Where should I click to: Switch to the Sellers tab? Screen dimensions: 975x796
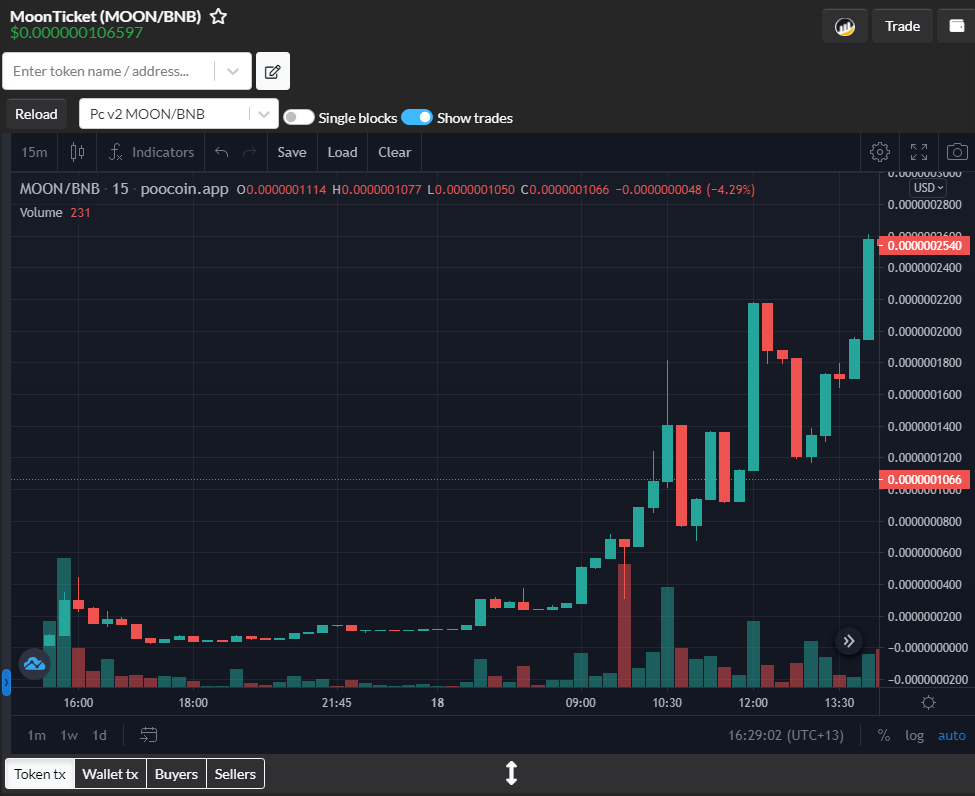235,774
